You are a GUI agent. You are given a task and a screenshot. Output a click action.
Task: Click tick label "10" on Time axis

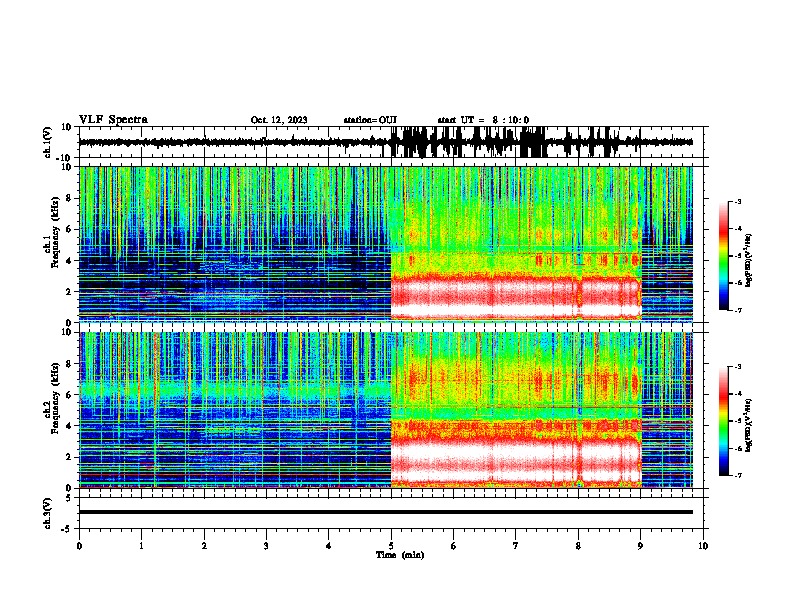coord(703,546)
